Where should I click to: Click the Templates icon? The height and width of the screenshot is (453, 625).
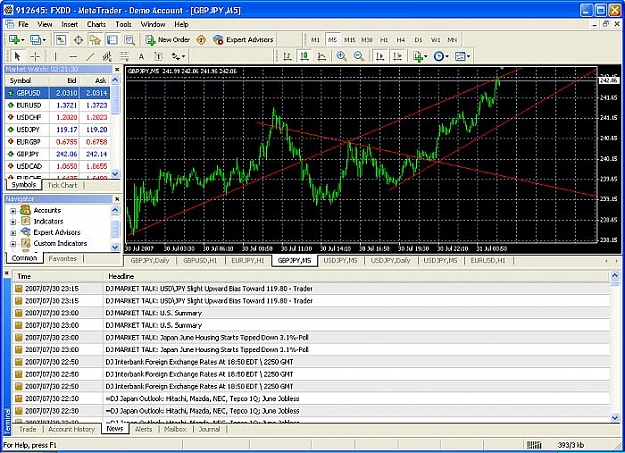coord(460,56)
